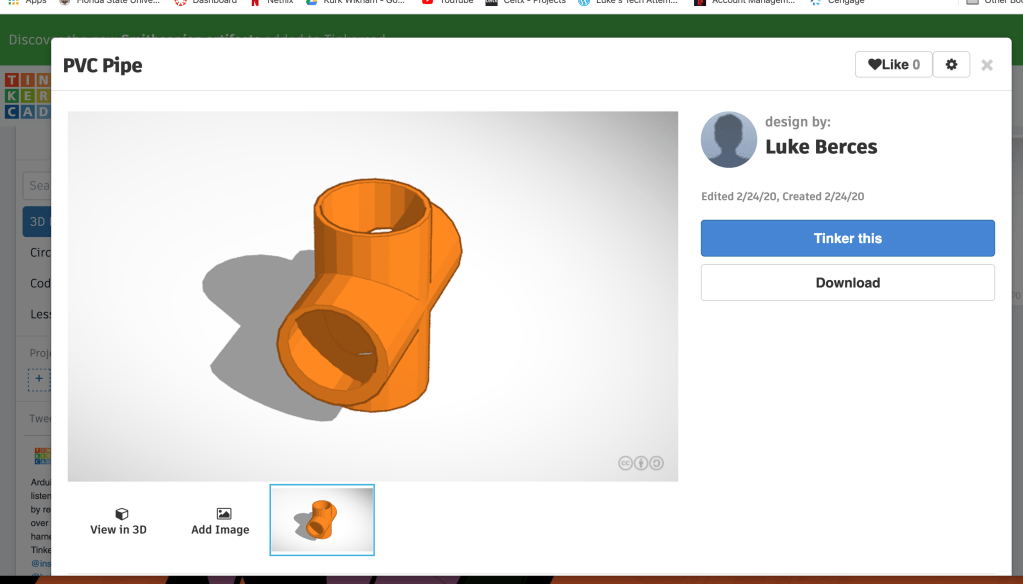
Task: Open the Lessons sidebar item
Action: click(40, 314)
